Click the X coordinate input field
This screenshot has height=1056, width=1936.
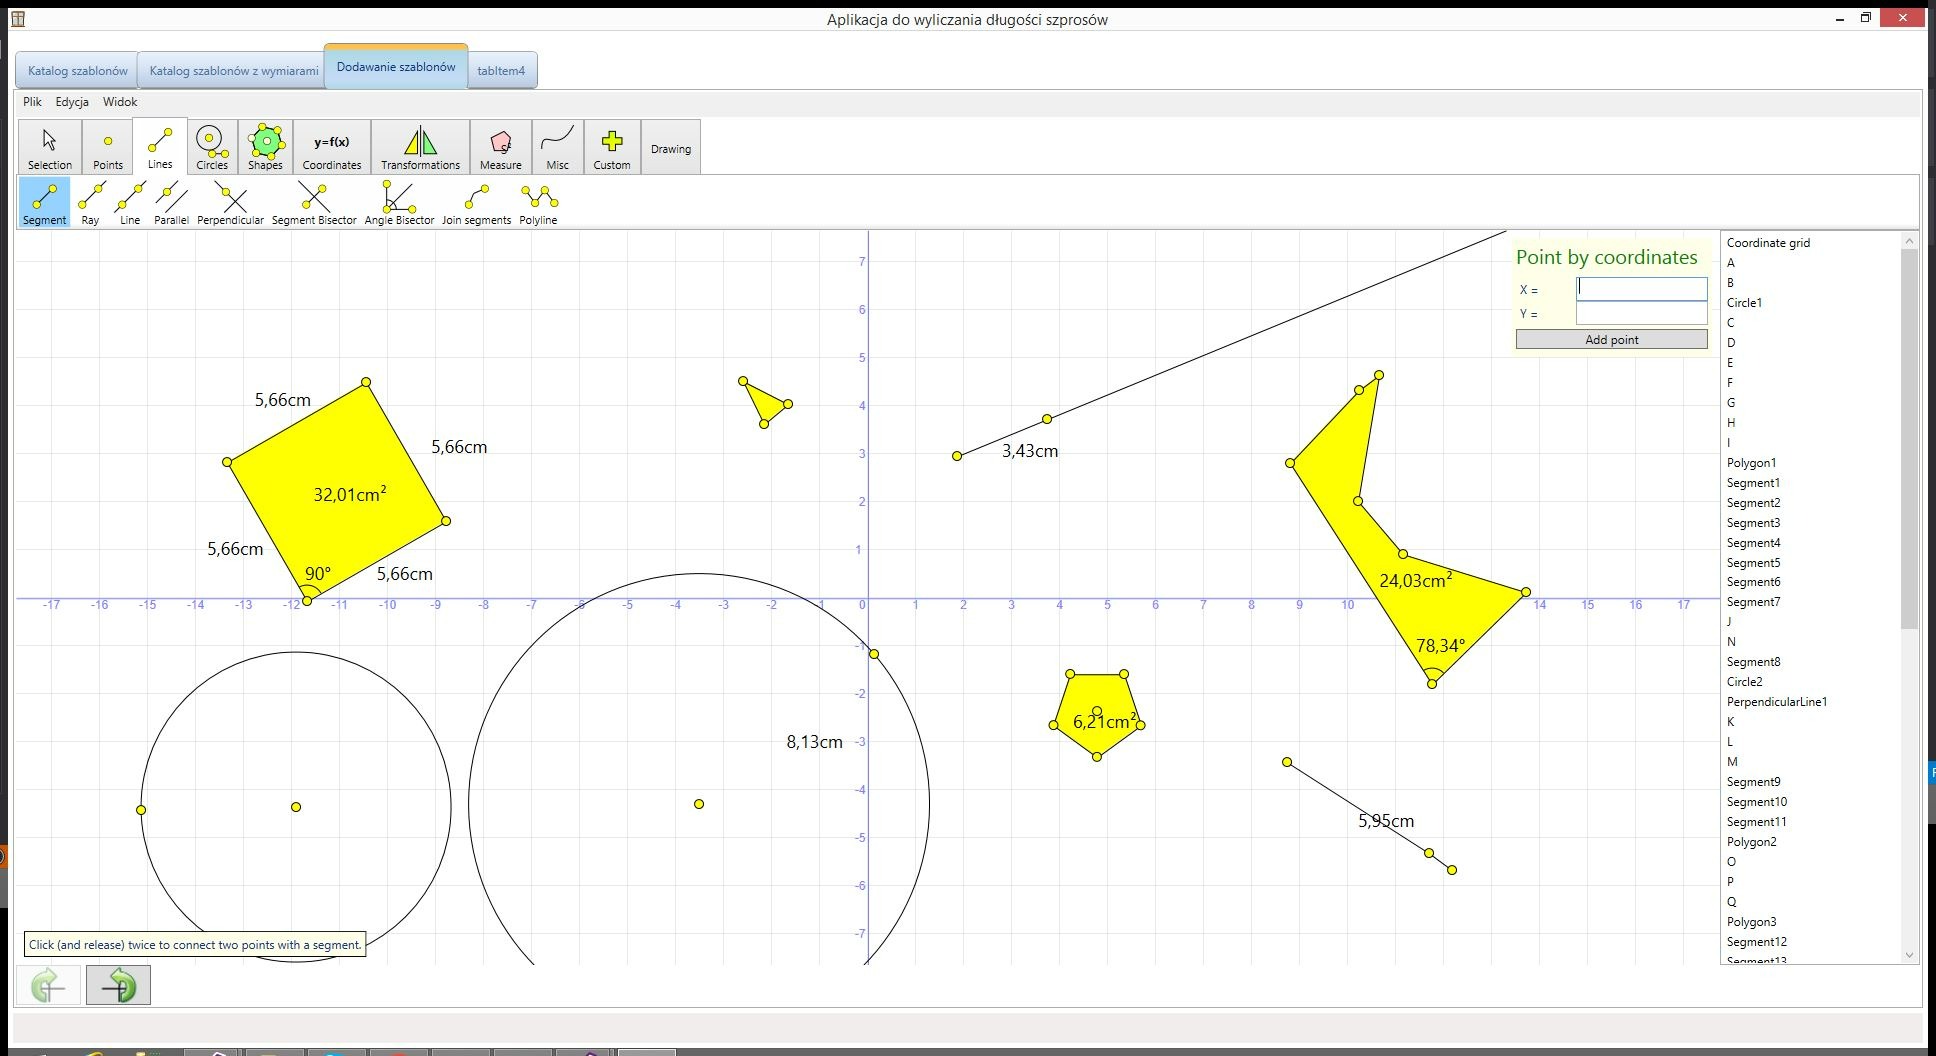[1641, 289]
